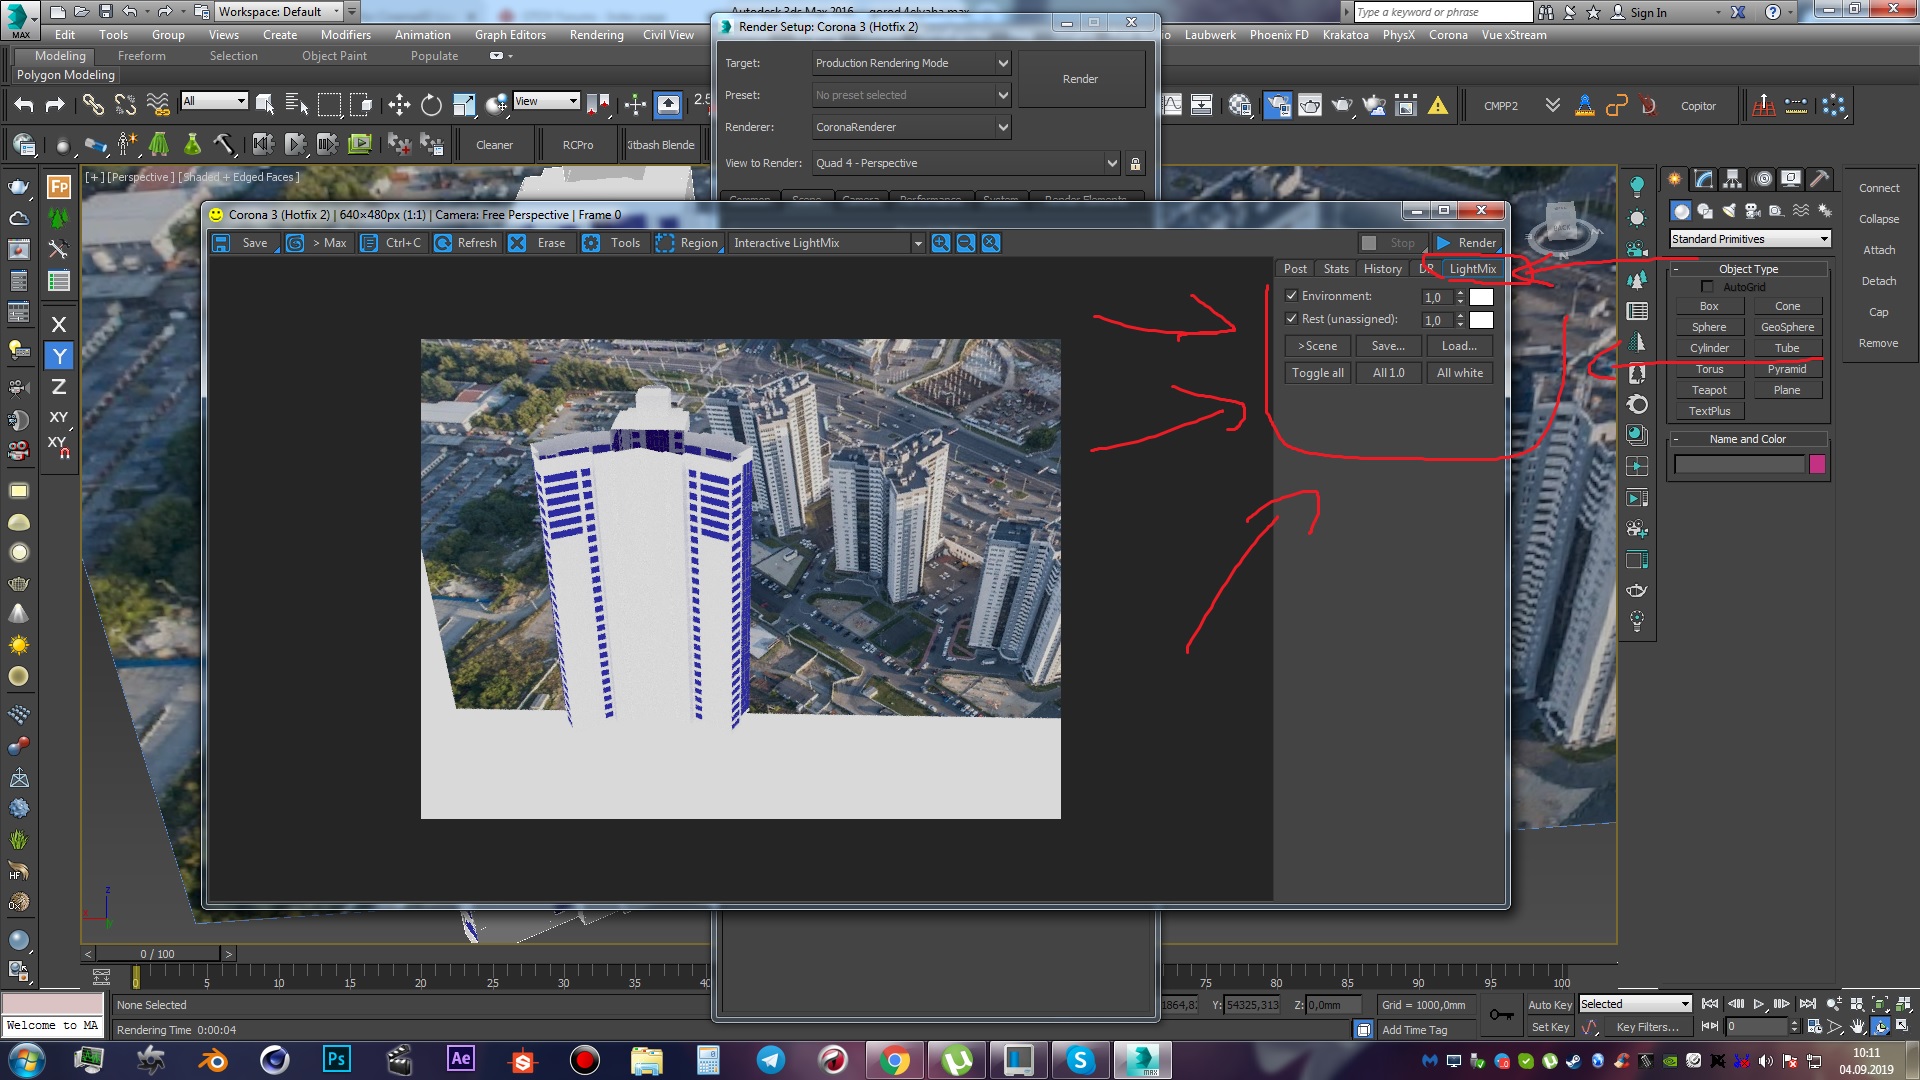Viewport: 1920px width, 1080px height.
Task: Click the Play Animation button
Action: pyautogui.click(x=1758, y=1004)
